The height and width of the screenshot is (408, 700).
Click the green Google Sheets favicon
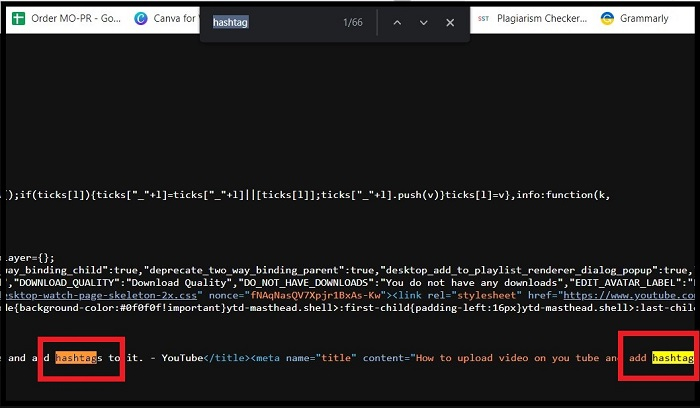pos(18,19)
